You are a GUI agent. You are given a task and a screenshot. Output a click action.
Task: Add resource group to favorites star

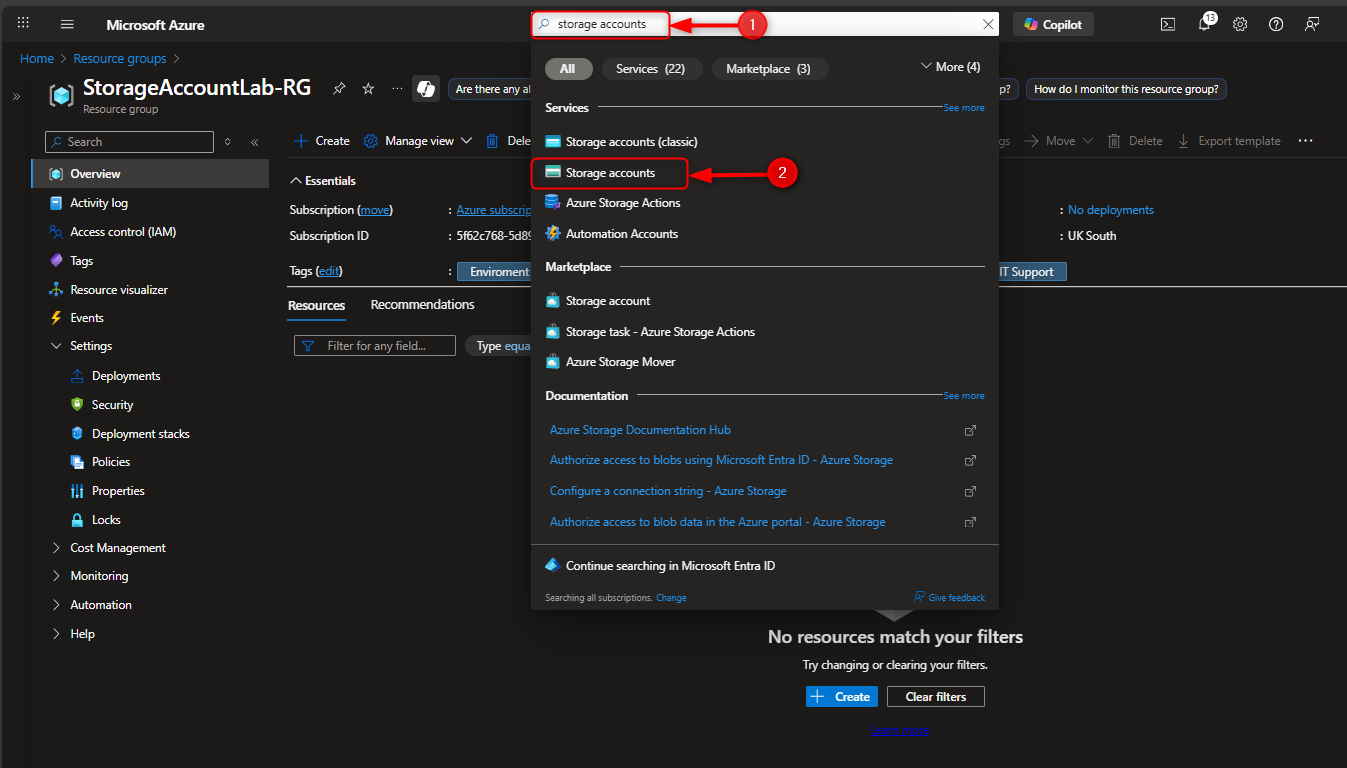[x=367, y=88]
